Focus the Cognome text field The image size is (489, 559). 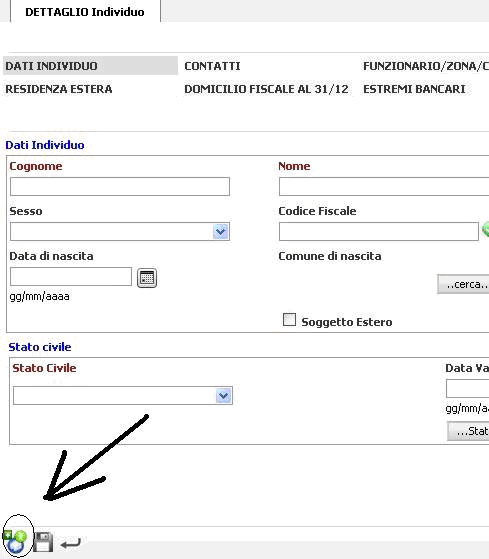pyautogui.click(x=120, y=186)
